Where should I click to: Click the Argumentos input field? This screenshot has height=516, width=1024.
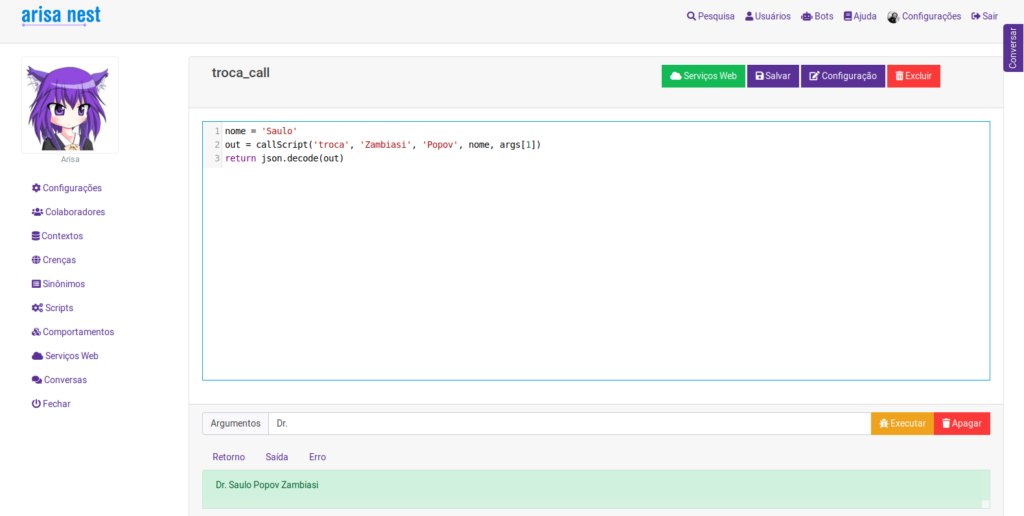568,424
